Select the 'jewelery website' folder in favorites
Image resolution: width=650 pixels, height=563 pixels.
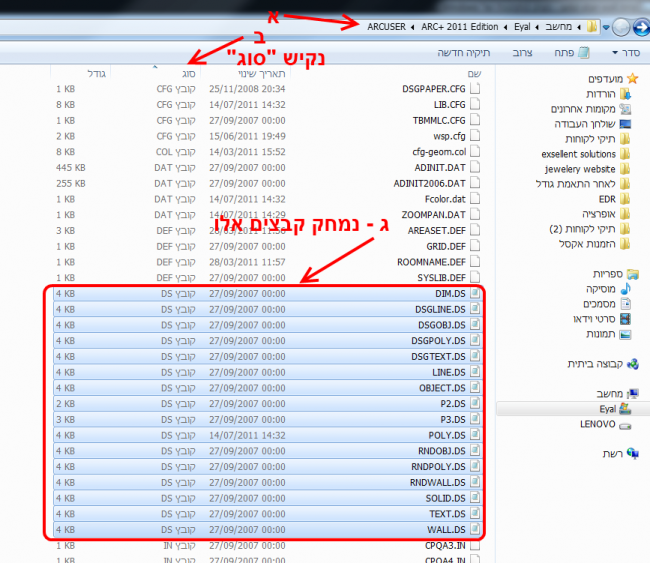click(x=582, y=169)
